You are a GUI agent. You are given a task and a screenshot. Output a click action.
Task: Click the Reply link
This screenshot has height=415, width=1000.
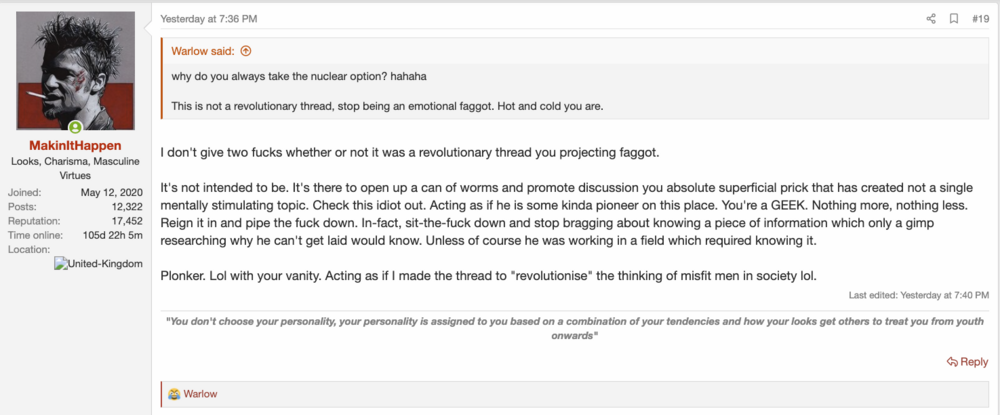(967, 361)
